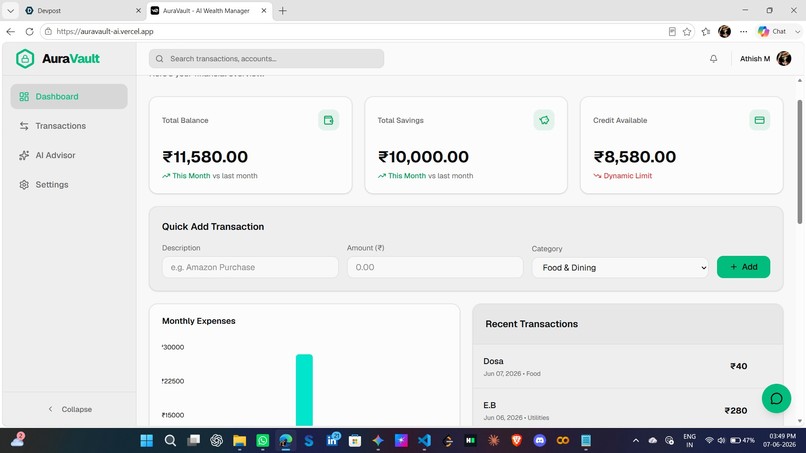This screenshot has height=453, width=806.
Task: Open the Dosa transaction row
Action: point(628,366)
